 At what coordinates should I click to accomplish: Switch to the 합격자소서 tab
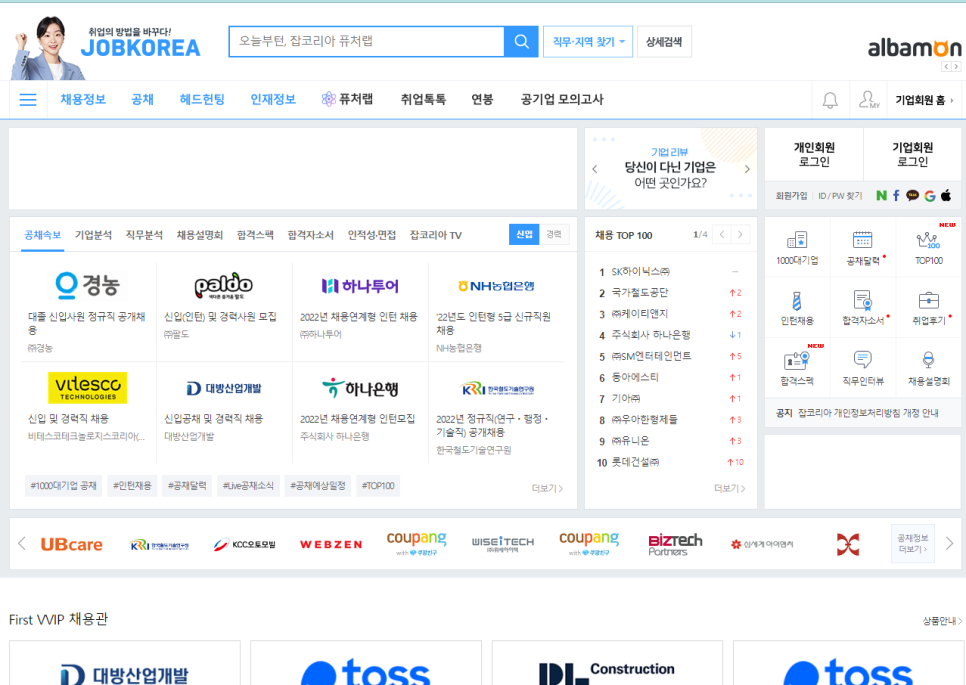pos(310,235)
